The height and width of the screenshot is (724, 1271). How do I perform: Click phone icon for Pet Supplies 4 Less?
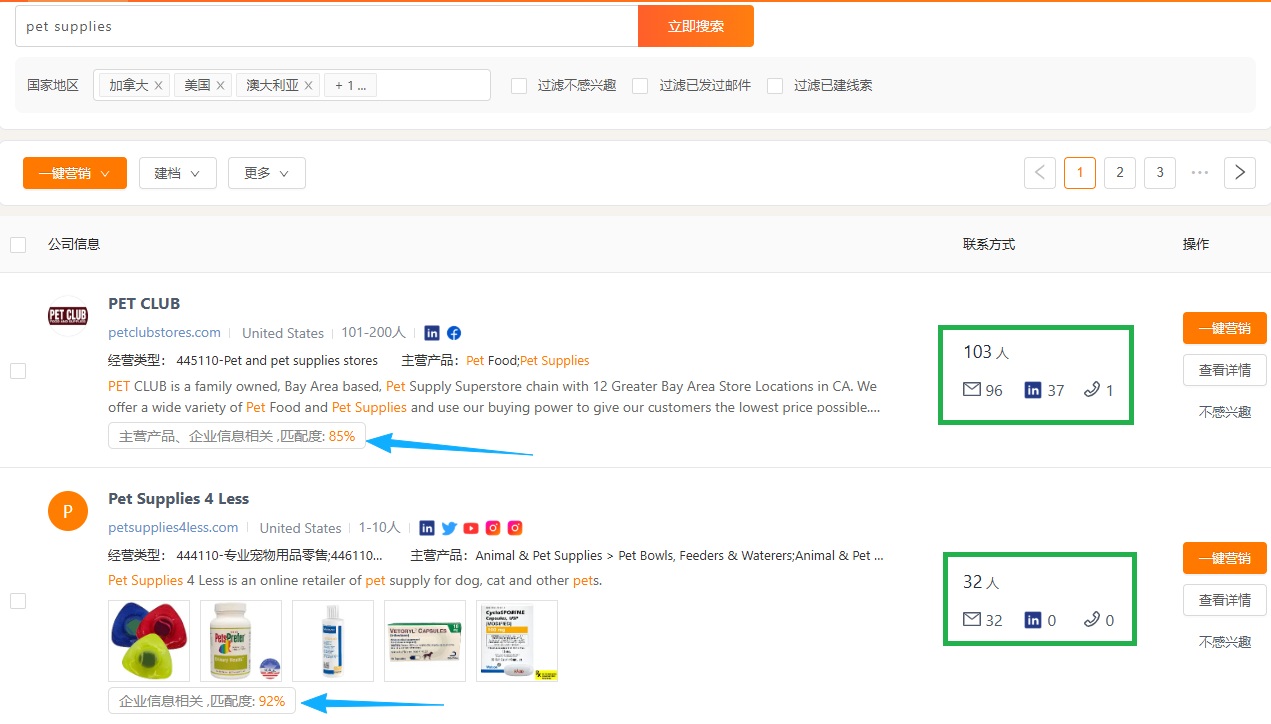click(1092, 620)
